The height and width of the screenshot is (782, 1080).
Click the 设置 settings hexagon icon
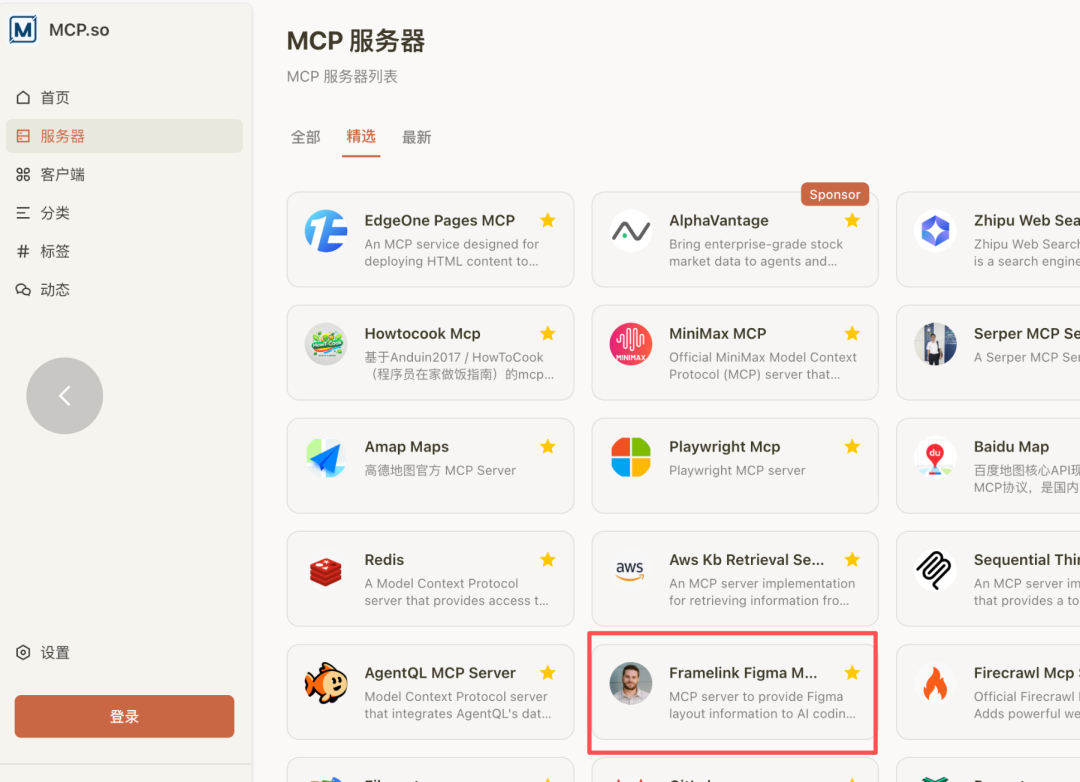23,652
